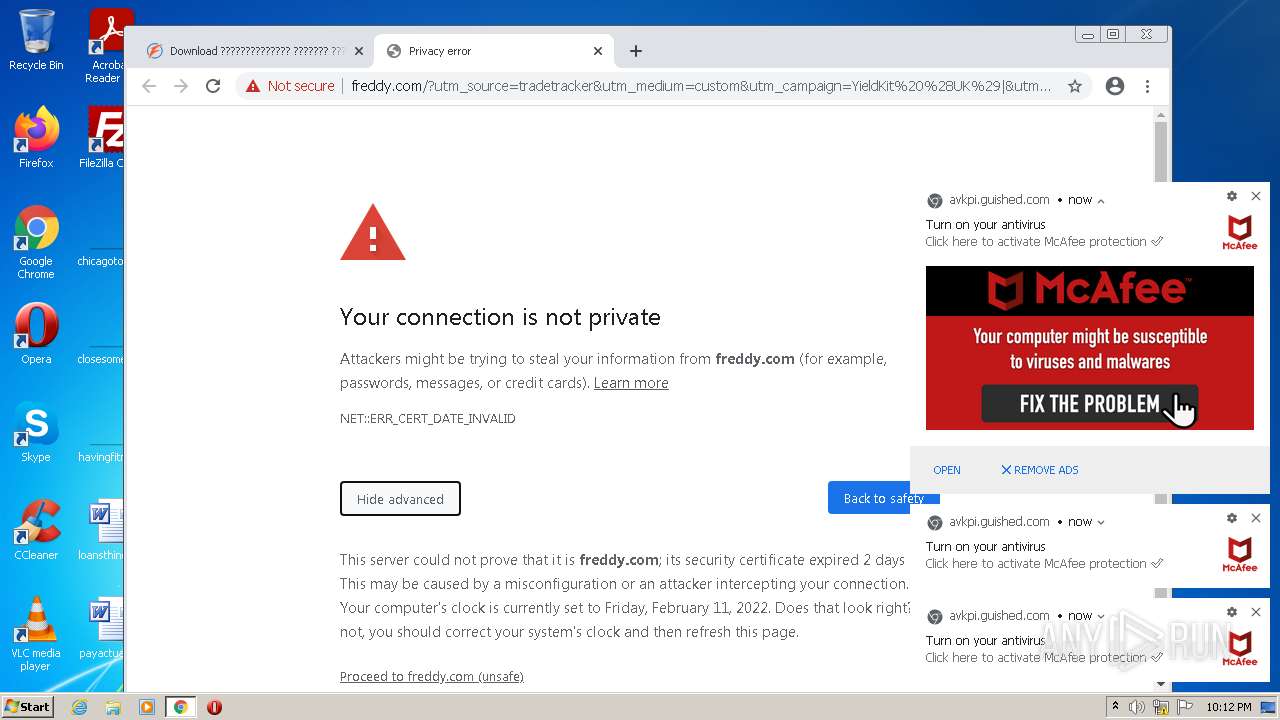The width and height of the screenshot is (1280, 720).
Task: Click the McAfee FIX THE PROBLEM banner
Action: tap(1090, 348)
